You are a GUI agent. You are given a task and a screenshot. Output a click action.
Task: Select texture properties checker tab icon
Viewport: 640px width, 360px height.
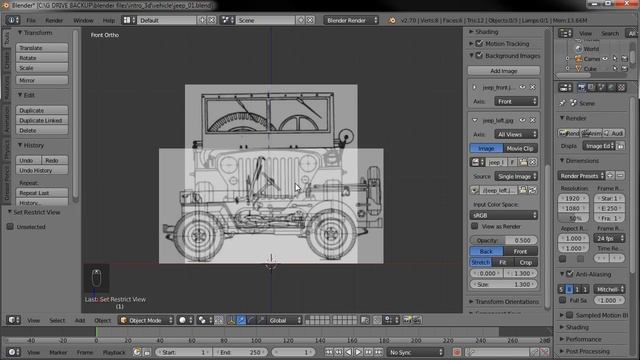(x=621, y=87)
